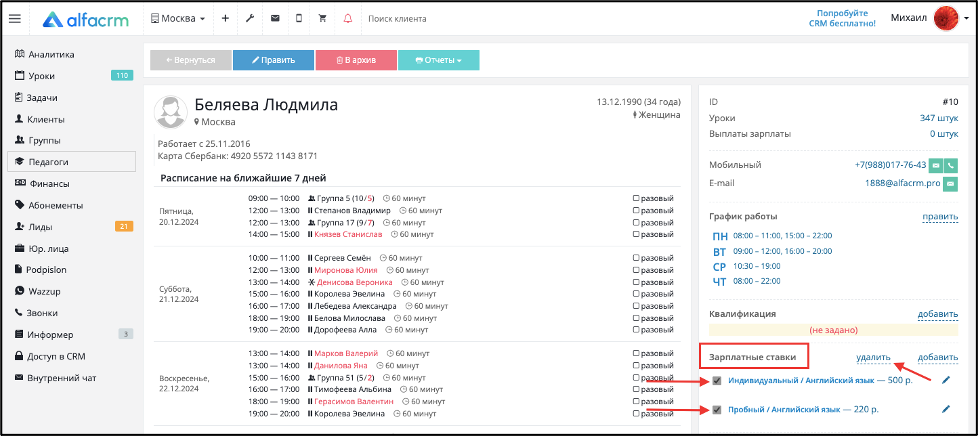Image resolution: width=979 pixels, height=437 pixels.
Task: Open the 0 штук salary payments link
Action: [943, 134]
